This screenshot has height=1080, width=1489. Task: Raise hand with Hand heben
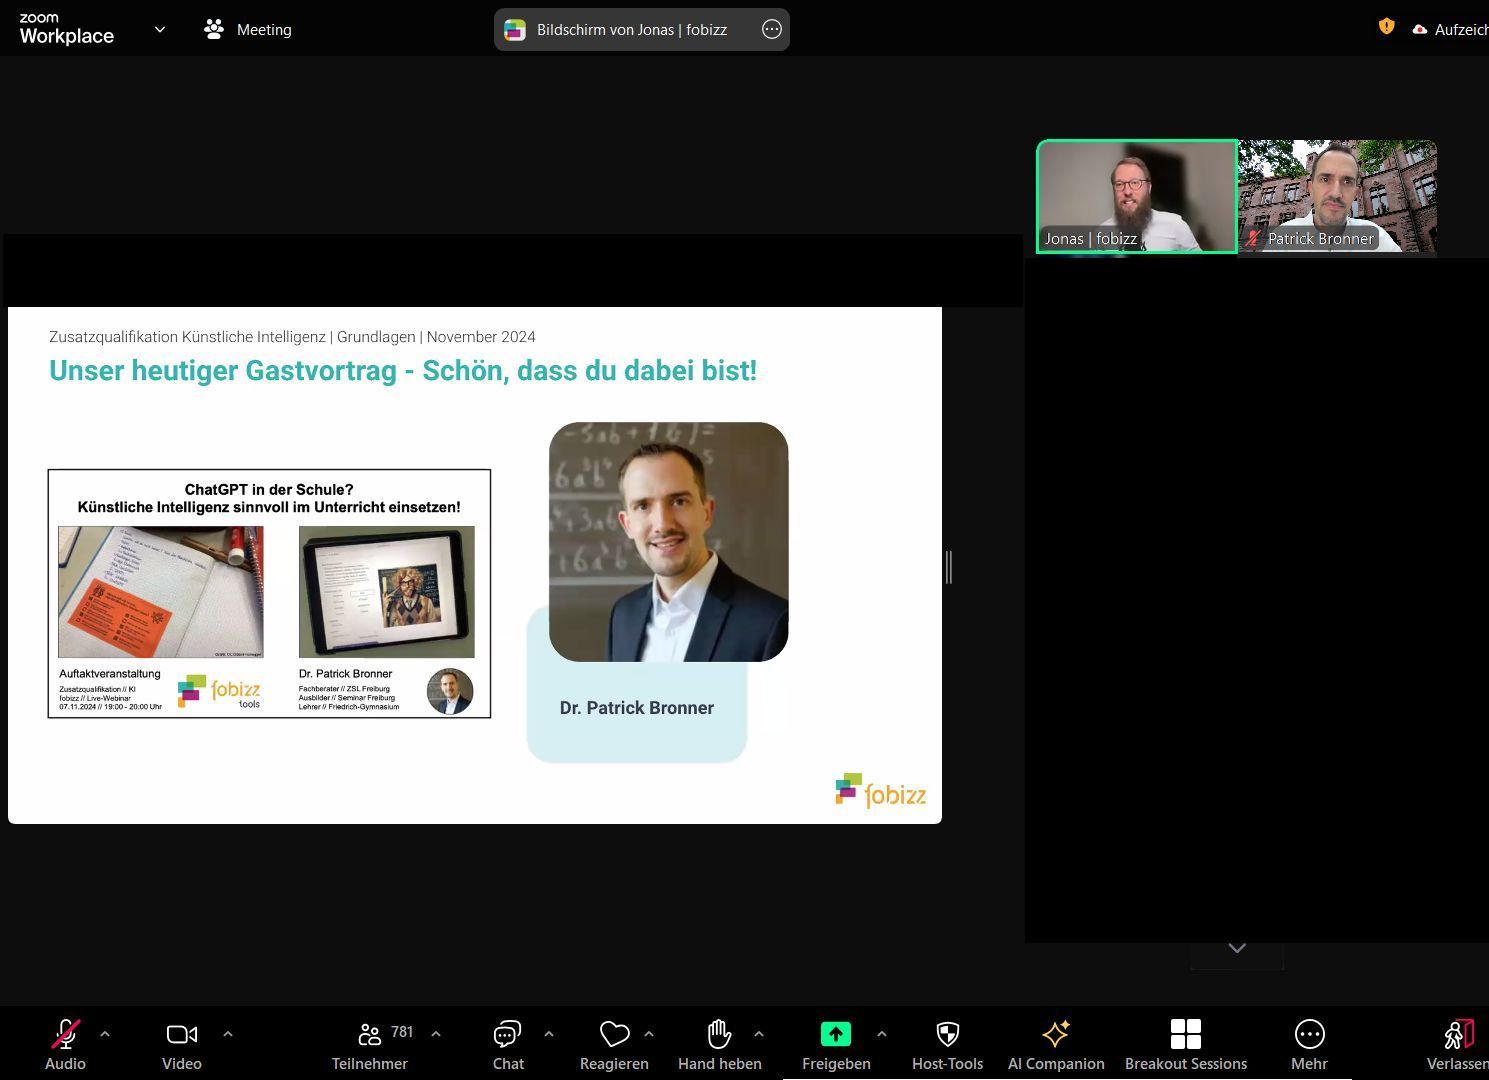coord(719,1043)
